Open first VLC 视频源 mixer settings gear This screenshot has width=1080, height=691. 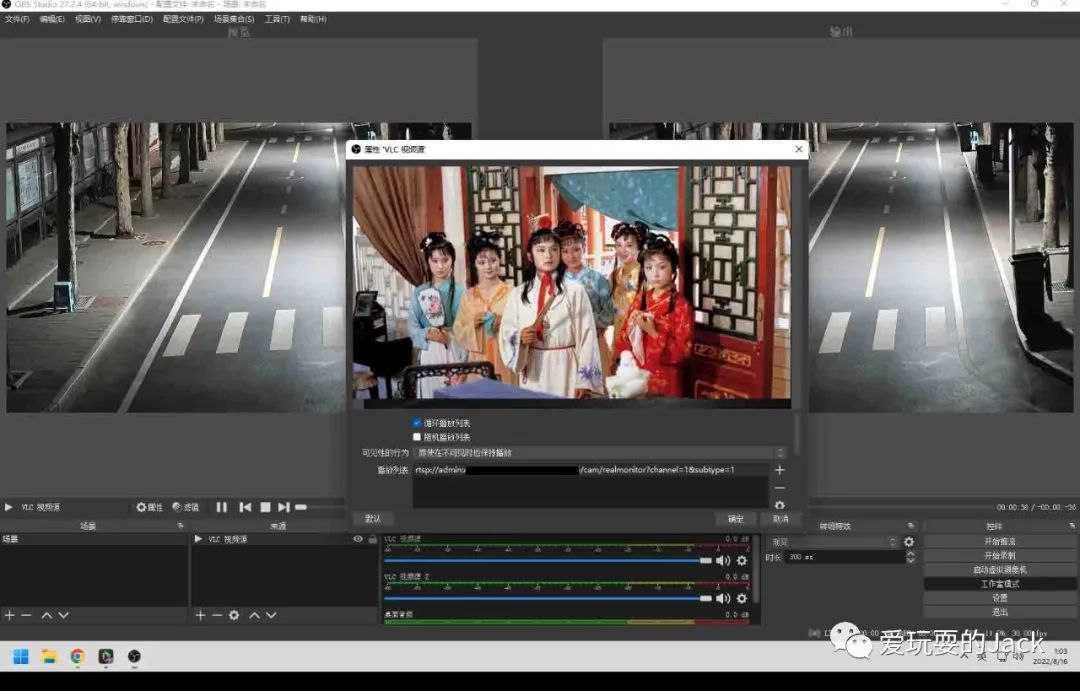742,561
